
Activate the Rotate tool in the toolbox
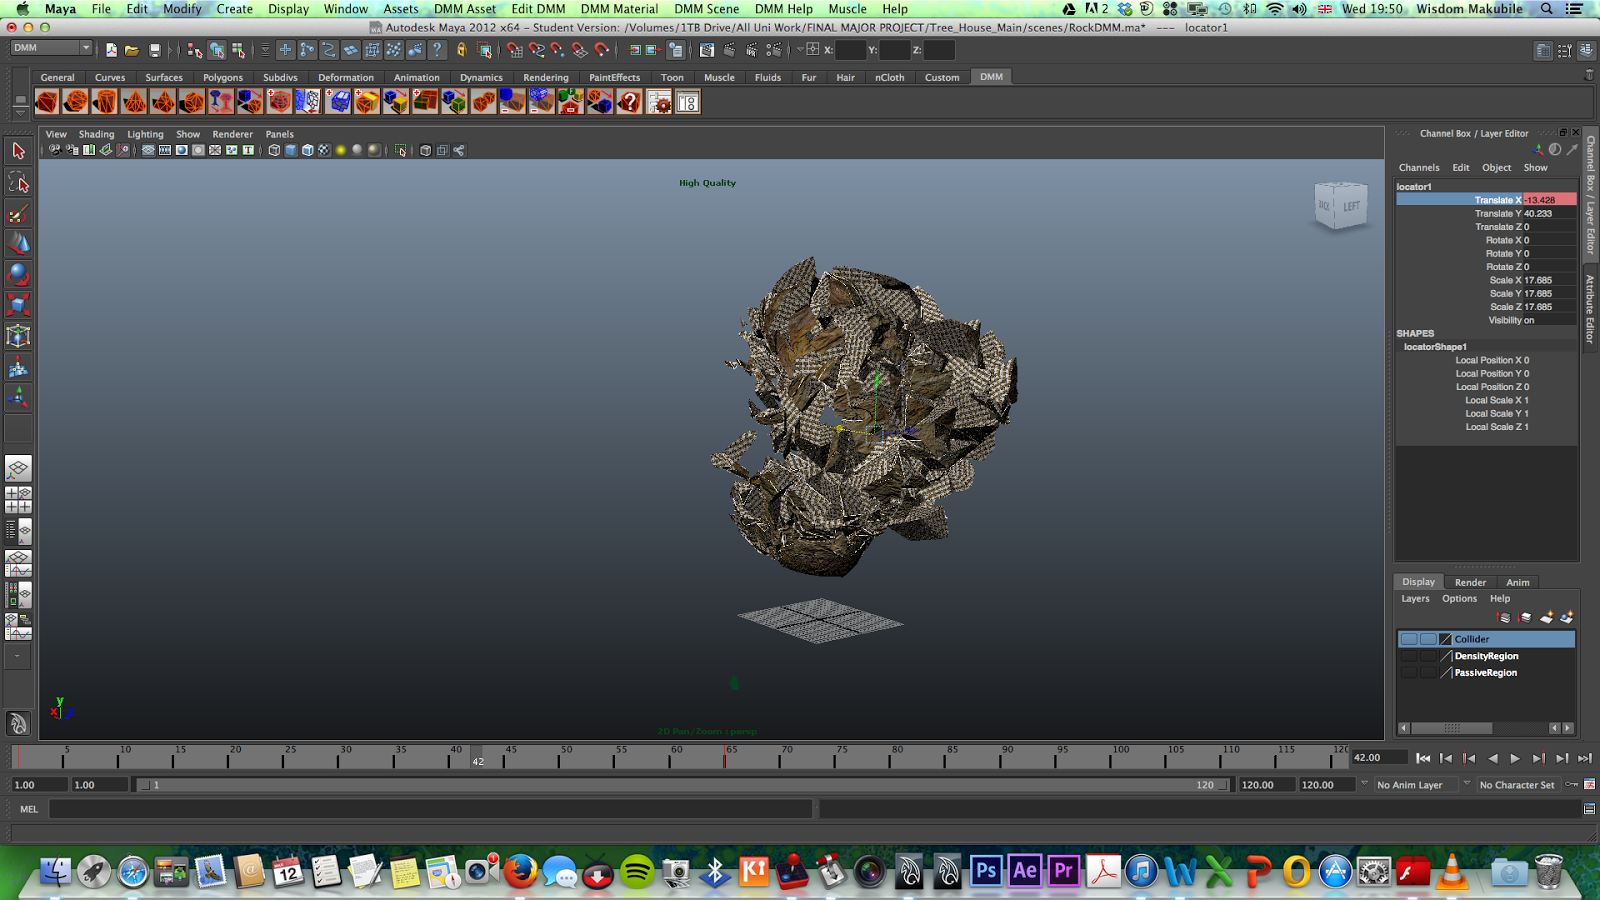tap(18, 274)
